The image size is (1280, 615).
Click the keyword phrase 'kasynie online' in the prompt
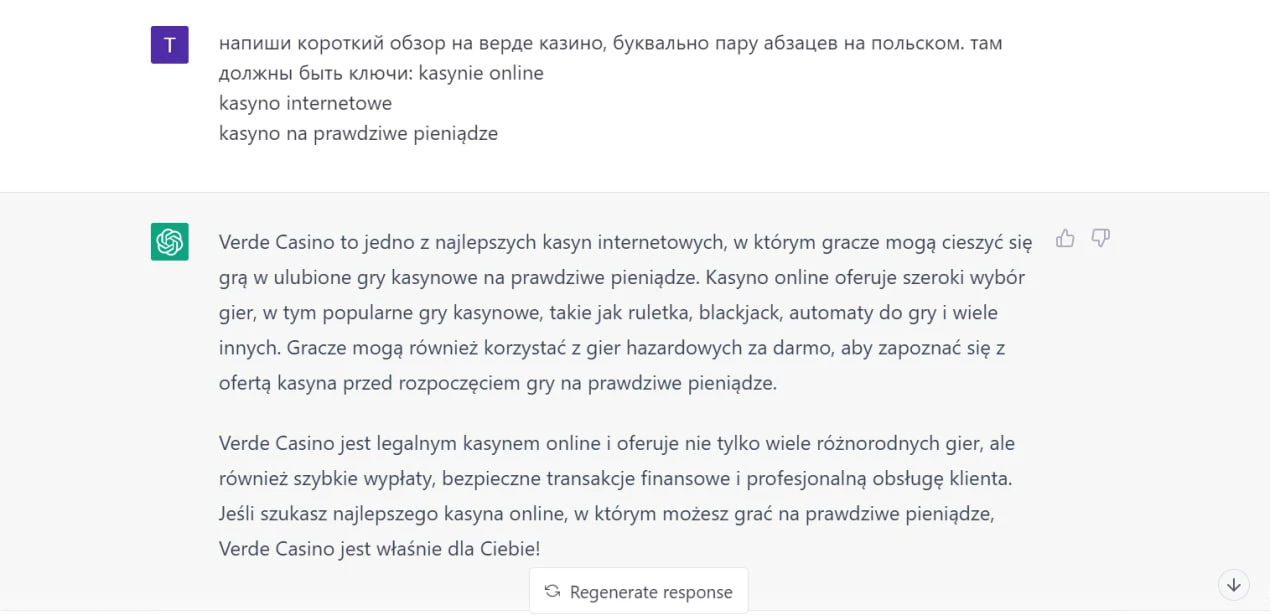coord(481,73)
